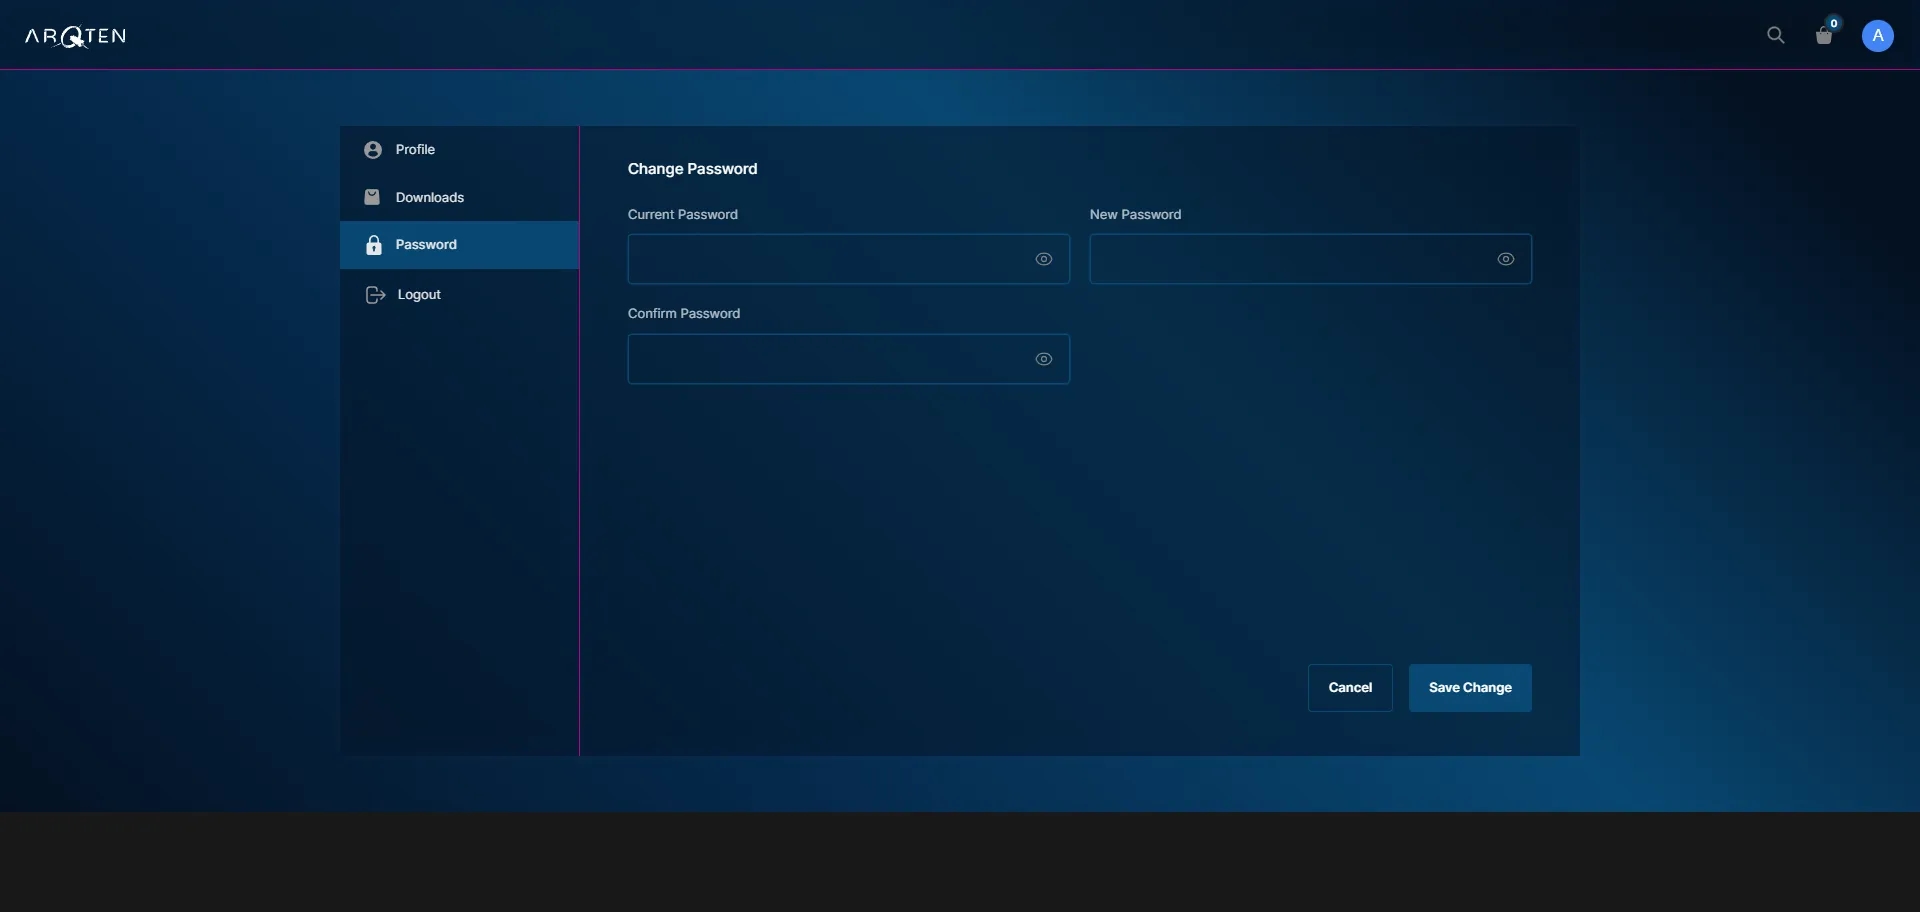Click the Password lock icon

click(374, 245)
